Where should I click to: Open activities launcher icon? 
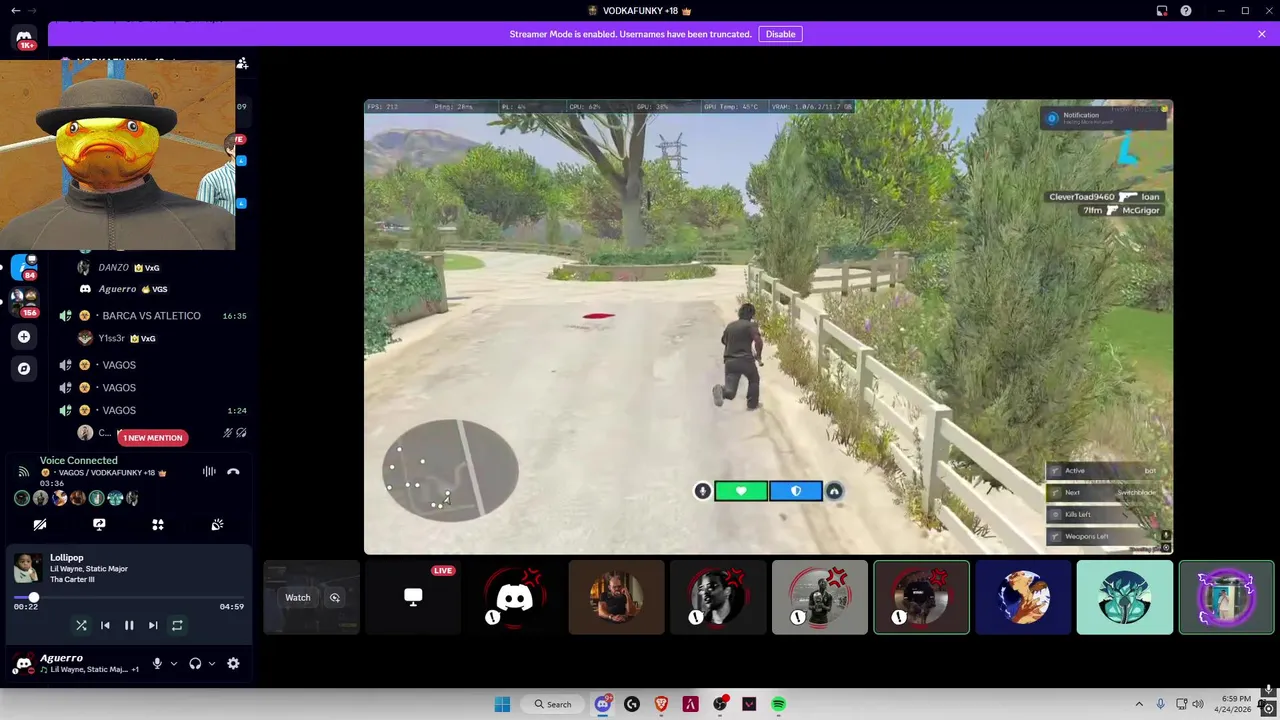pyautogui.click(x=158, y=525)
